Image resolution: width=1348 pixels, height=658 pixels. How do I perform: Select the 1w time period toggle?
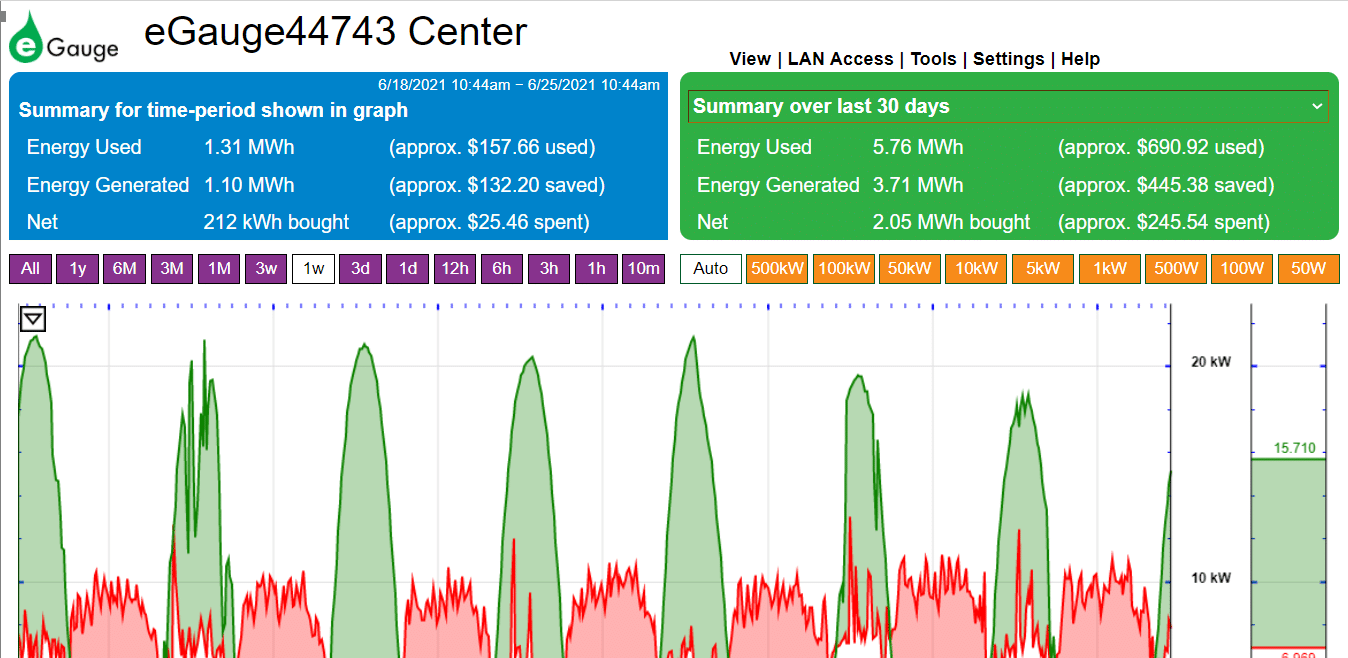click(x=313, y=269)
